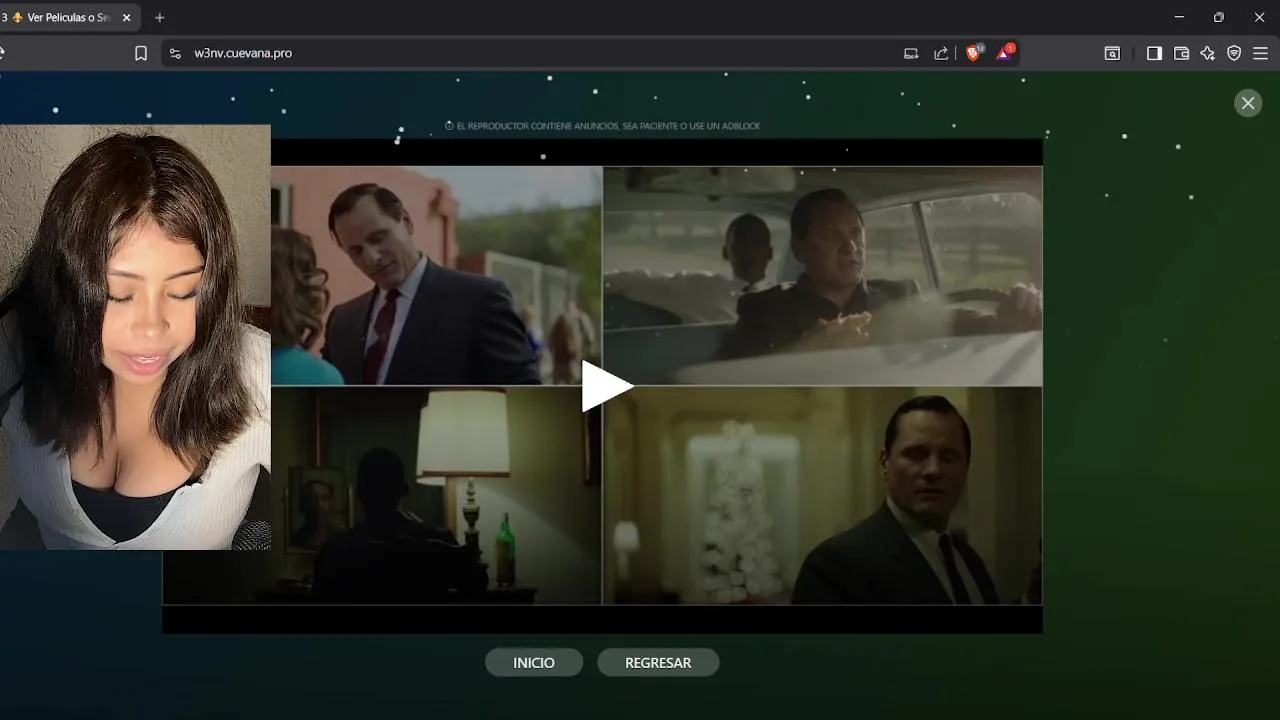Open the tab search icon

click(1112, 53)
